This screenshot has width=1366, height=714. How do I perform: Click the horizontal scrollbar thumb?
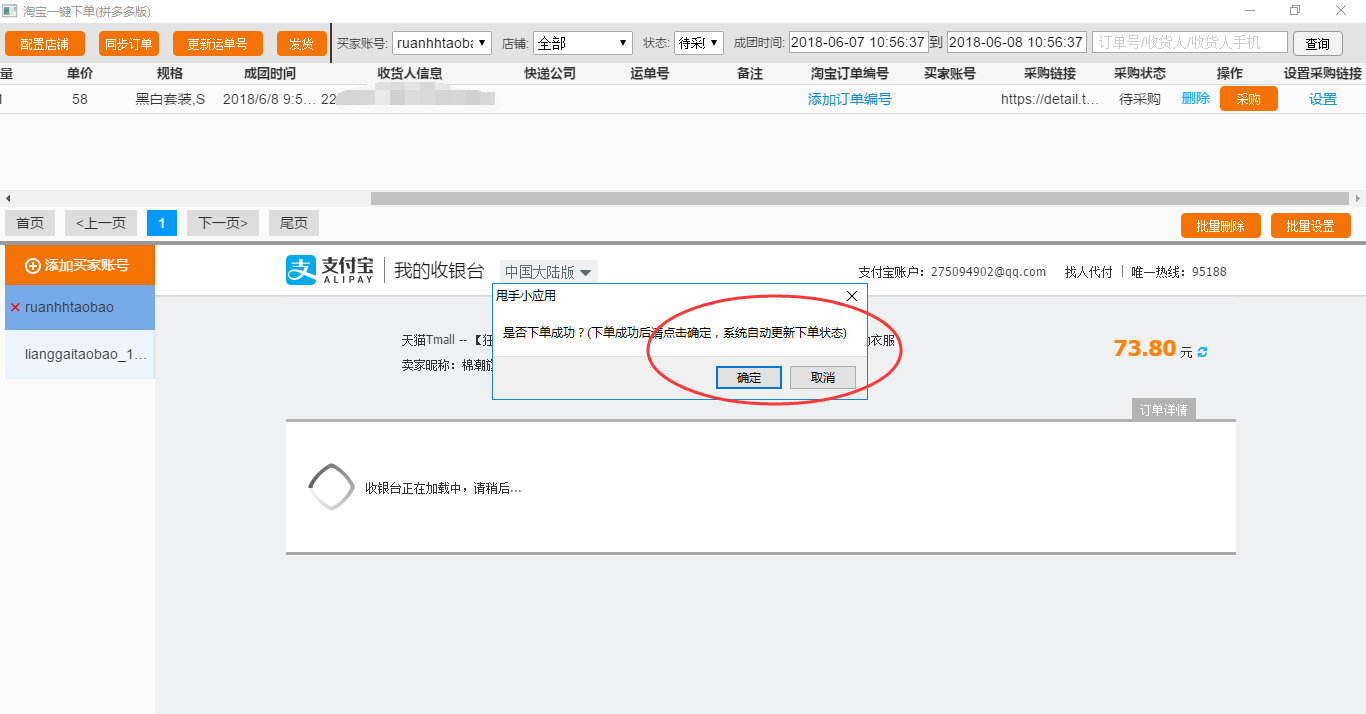(860, 198)
